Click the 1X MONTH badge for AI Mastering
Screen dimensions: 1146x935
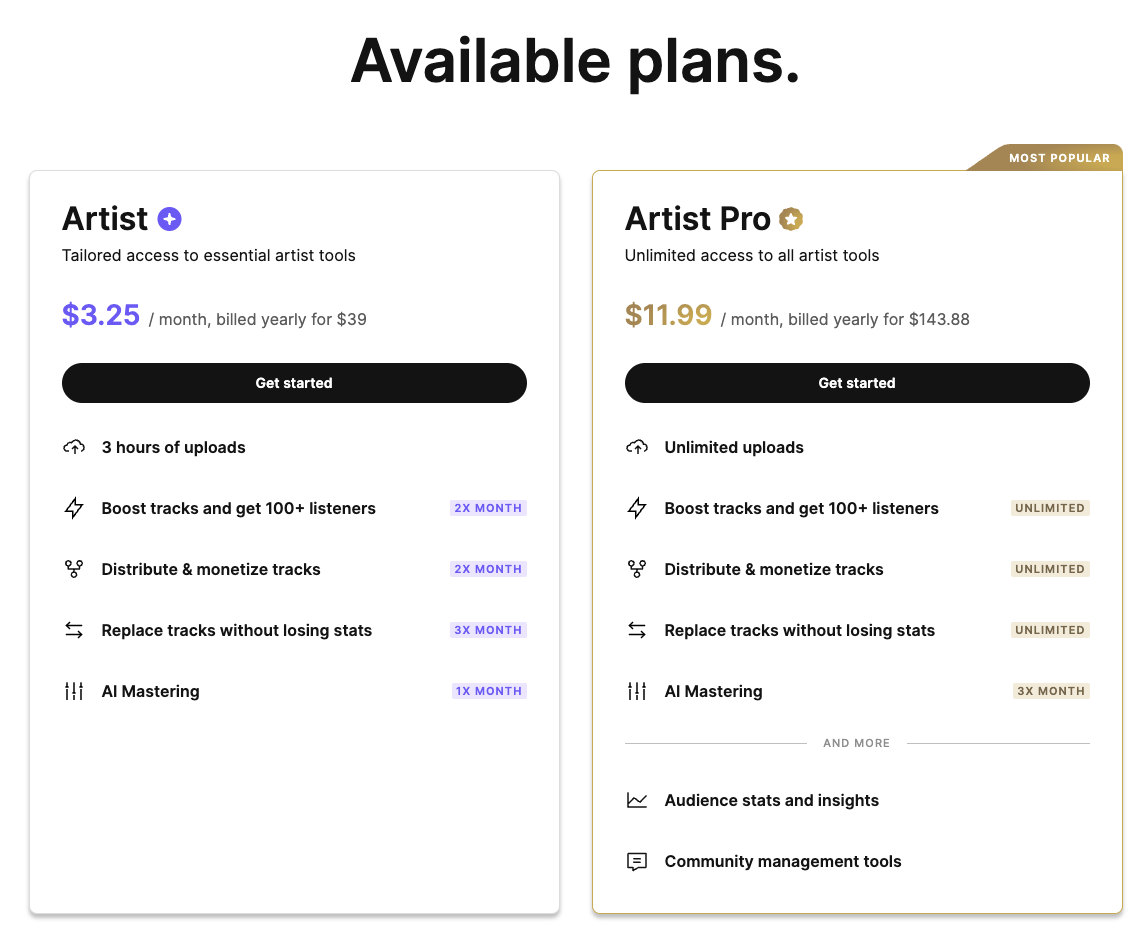[489, 691]
